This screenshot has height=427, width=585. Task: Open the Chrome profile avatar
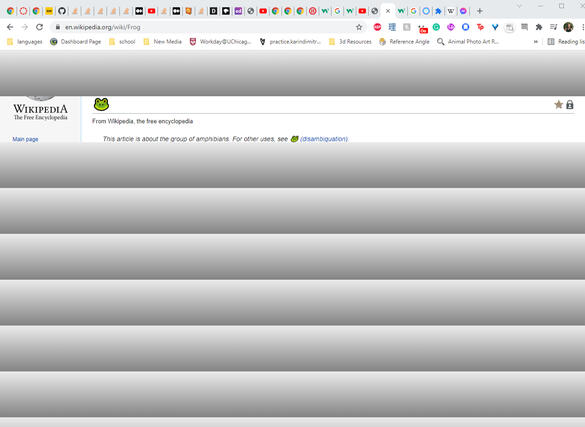coord(568,27)
